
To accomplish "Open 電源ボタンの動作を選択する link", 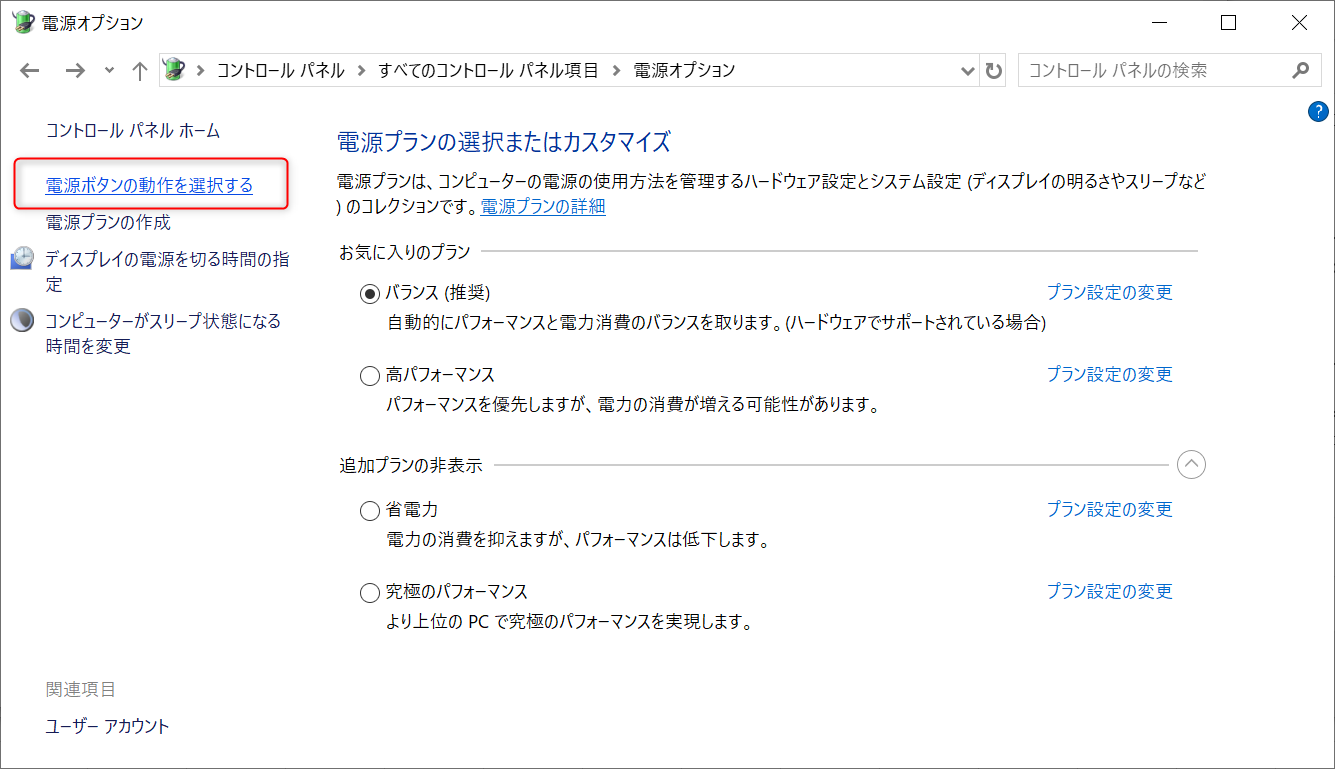I will [x=149, y=185].
